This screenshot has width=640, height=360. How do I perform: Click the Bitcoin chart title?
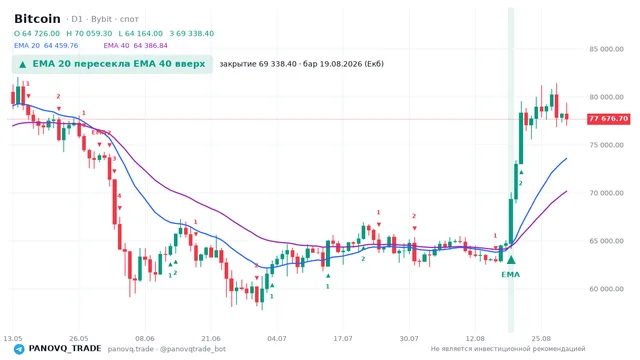[37, 19]
